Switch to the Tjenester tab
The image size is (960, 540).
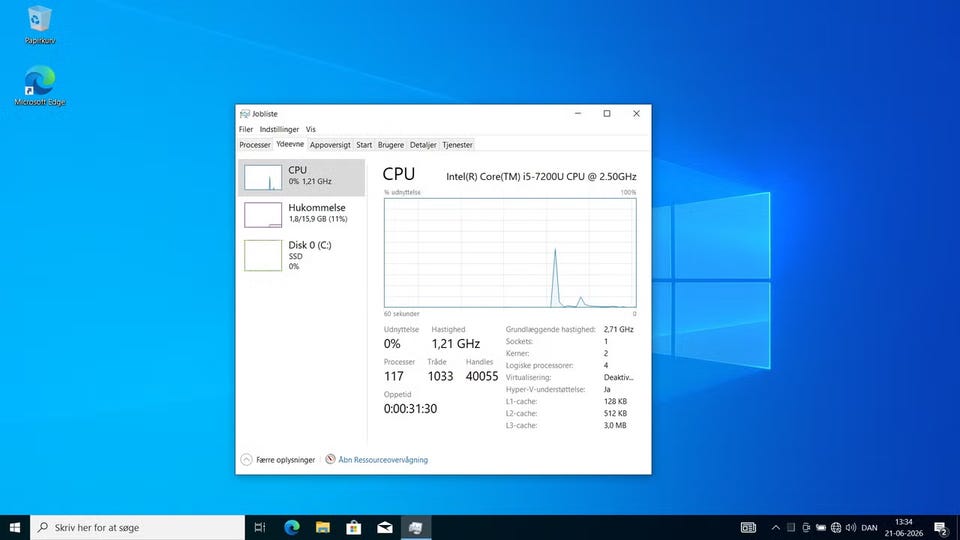pos(457,145)
